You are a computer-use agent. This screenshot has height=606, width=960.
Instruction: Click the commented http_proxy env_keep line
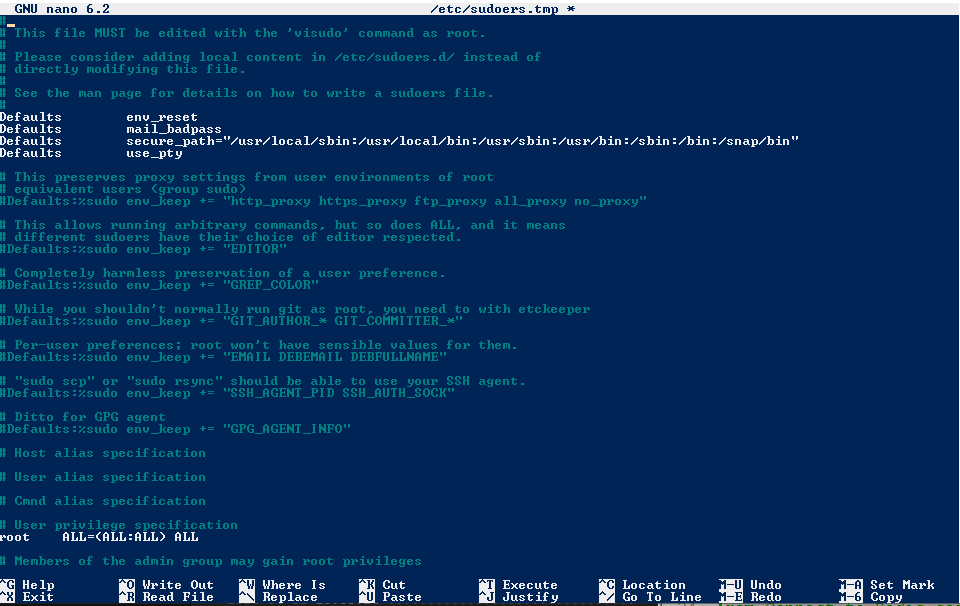click(323, 201)
